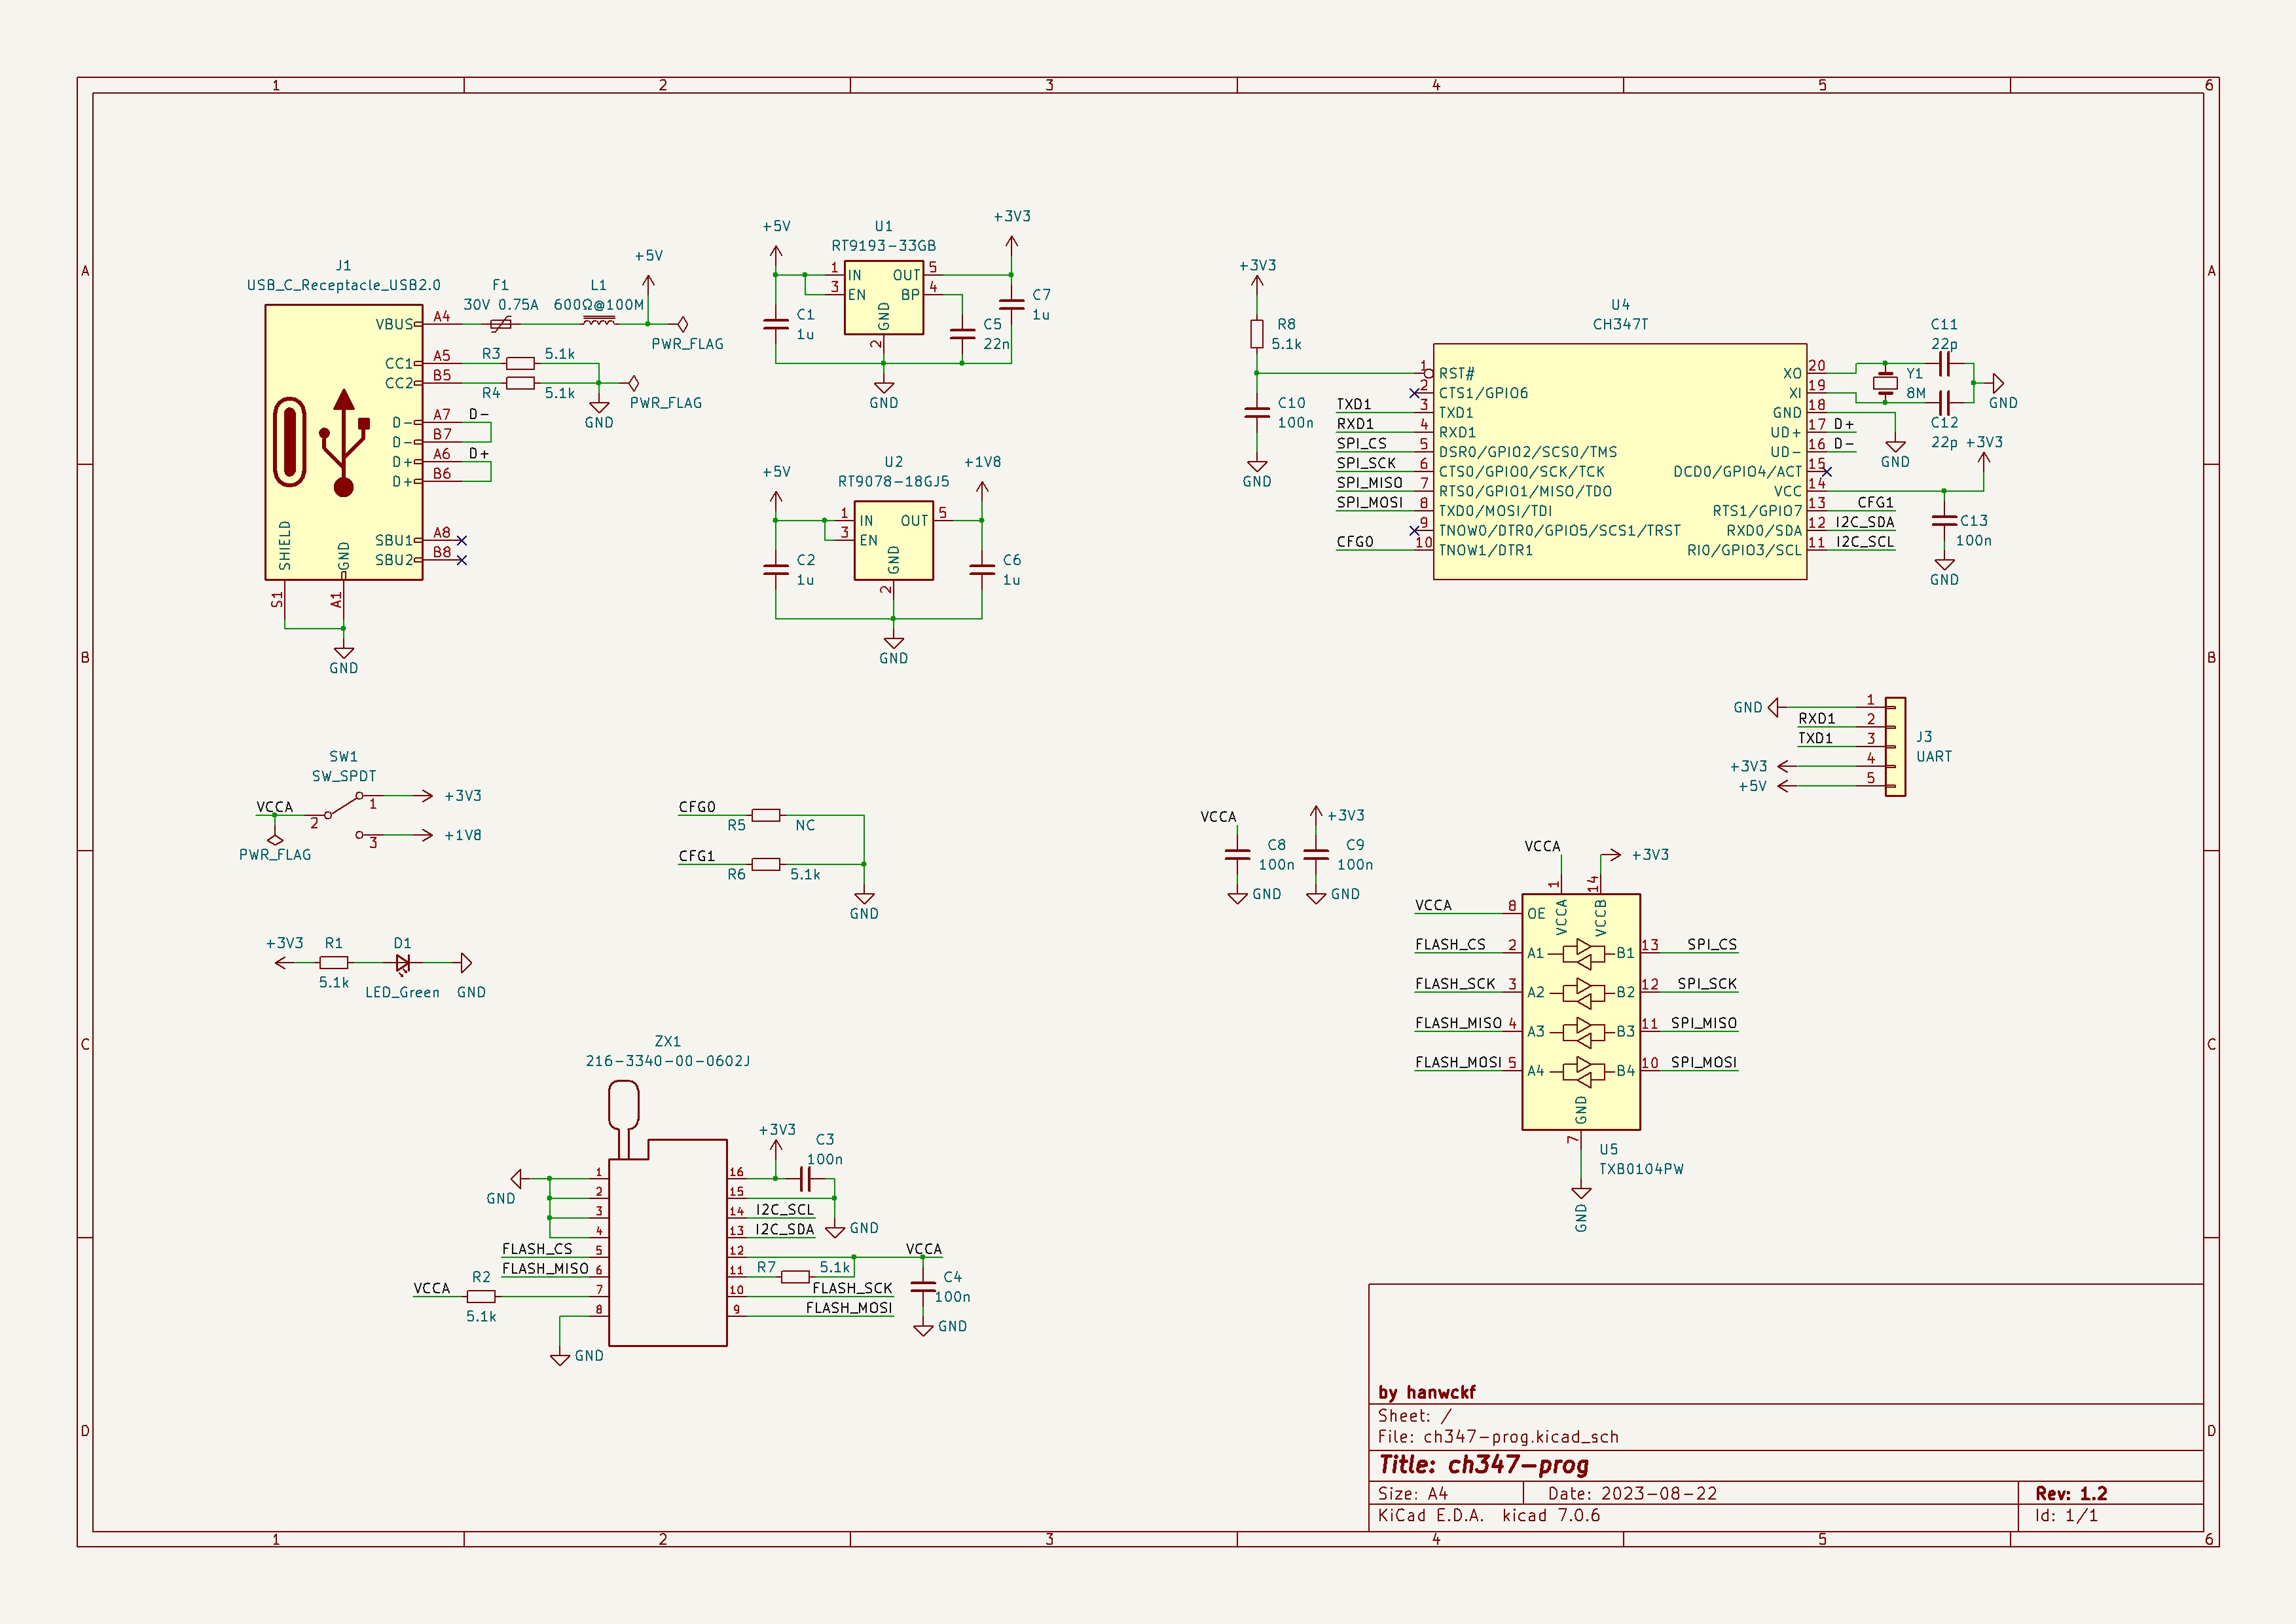Select the RT9193-33GB regulator U1

point(883,297)
